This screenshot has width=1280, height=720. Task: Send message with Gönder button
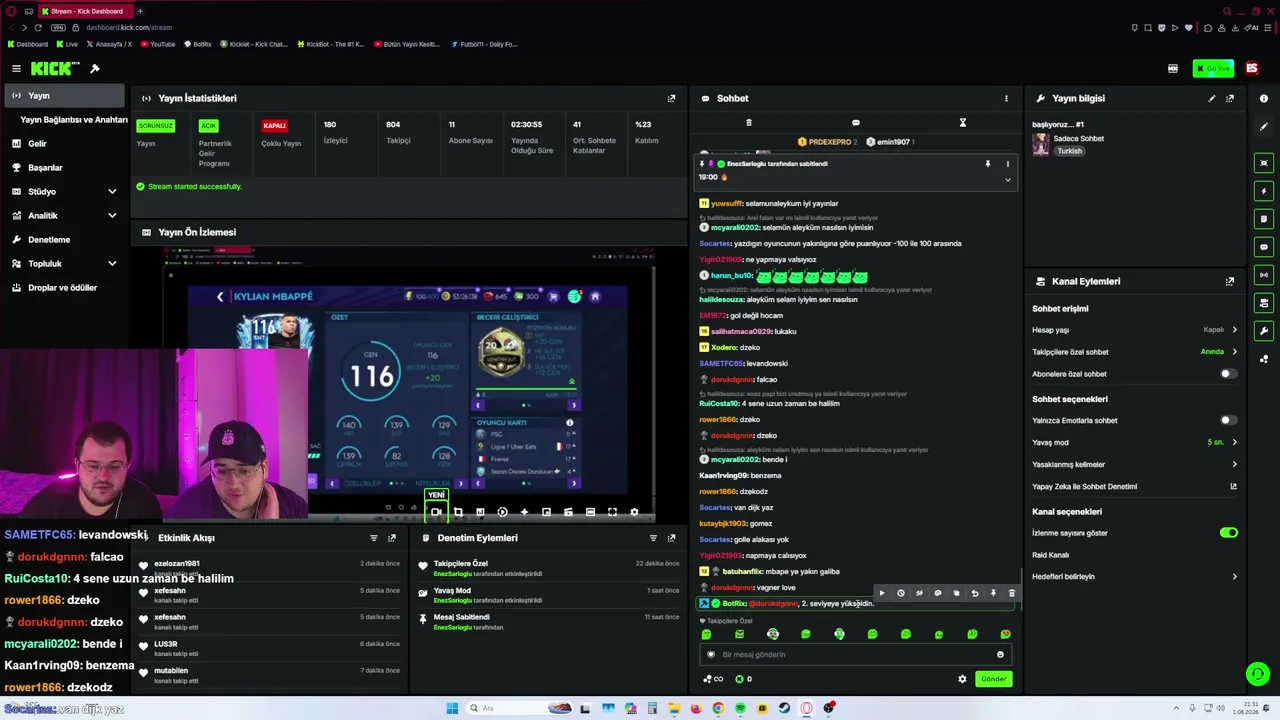993,679
